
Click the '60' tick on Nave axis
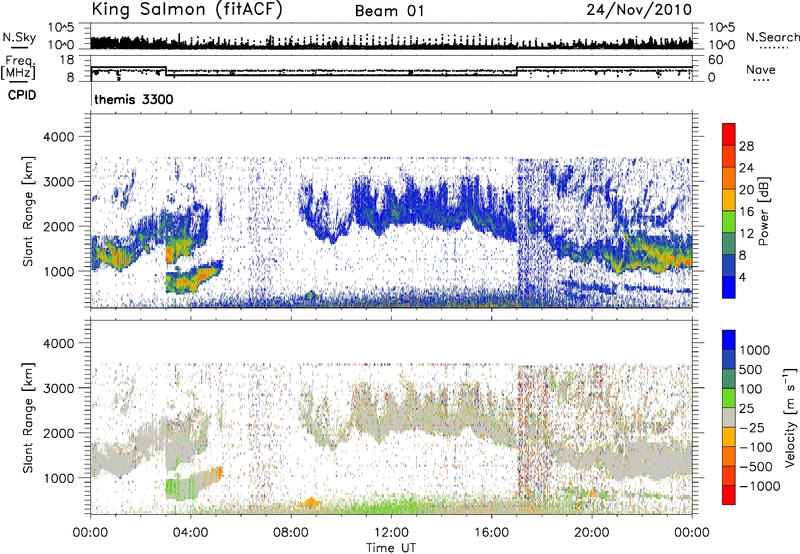(x=716, y=60)
